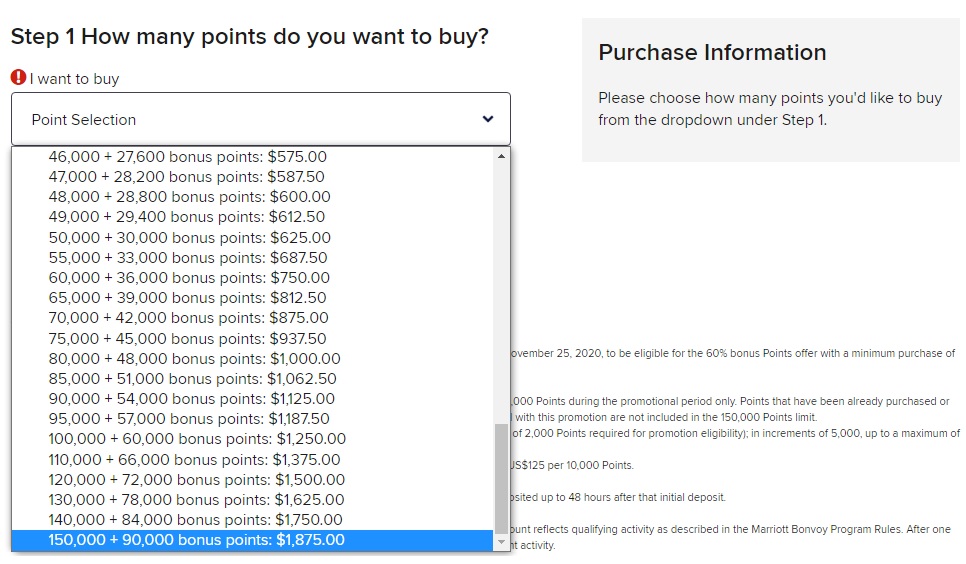Click the red error exclamation icon

[x=18, y=77]
